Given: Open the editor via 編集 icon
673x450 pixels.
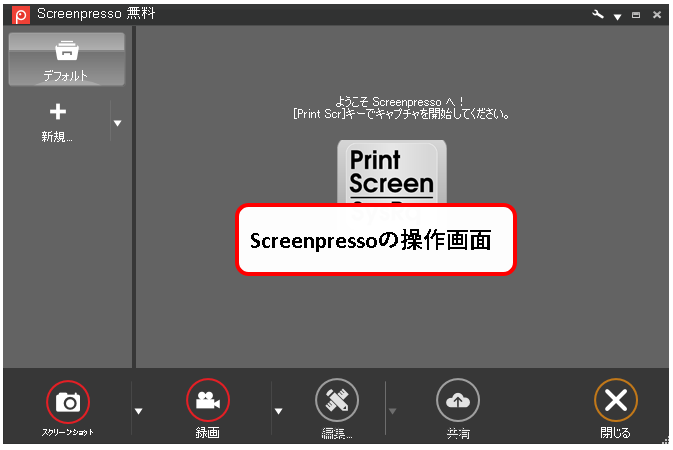Looking at the screenshot, I should [337, 400].
